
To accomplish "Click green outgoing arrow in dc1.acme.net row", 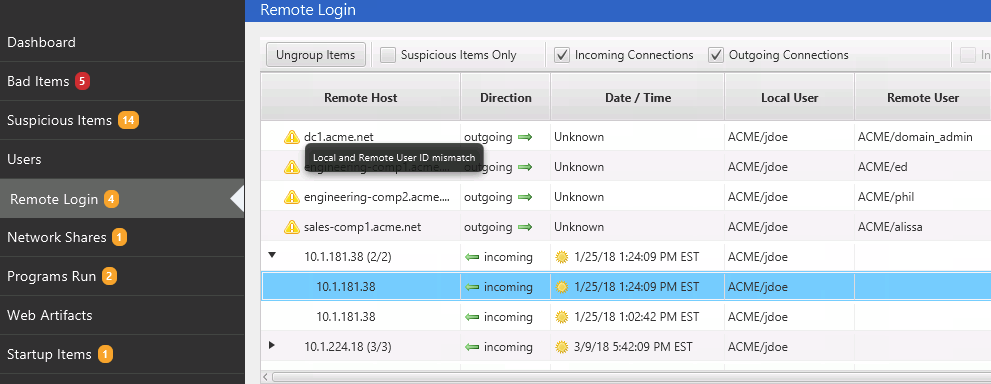I will pos(525,137).
